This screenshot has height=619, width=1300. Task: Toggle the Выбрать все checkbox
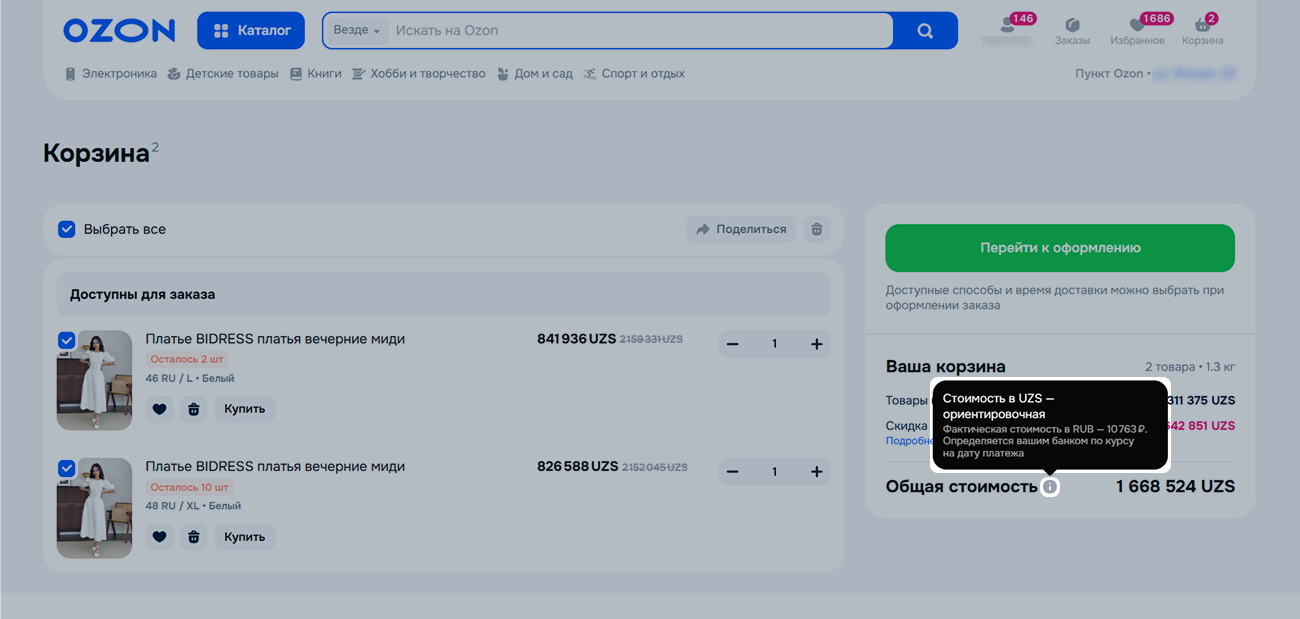(x=67, y=229)
